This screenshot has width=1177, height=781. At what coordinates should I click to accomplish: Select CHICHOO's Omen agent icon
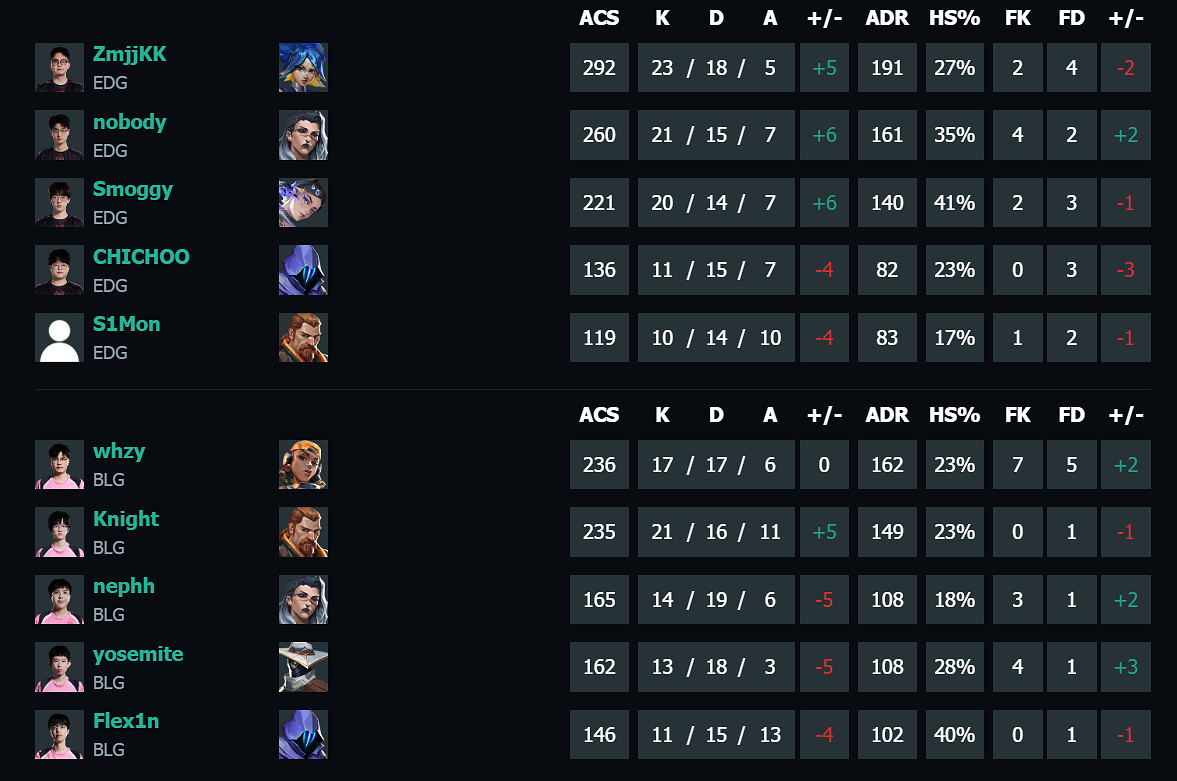point(303,270)
